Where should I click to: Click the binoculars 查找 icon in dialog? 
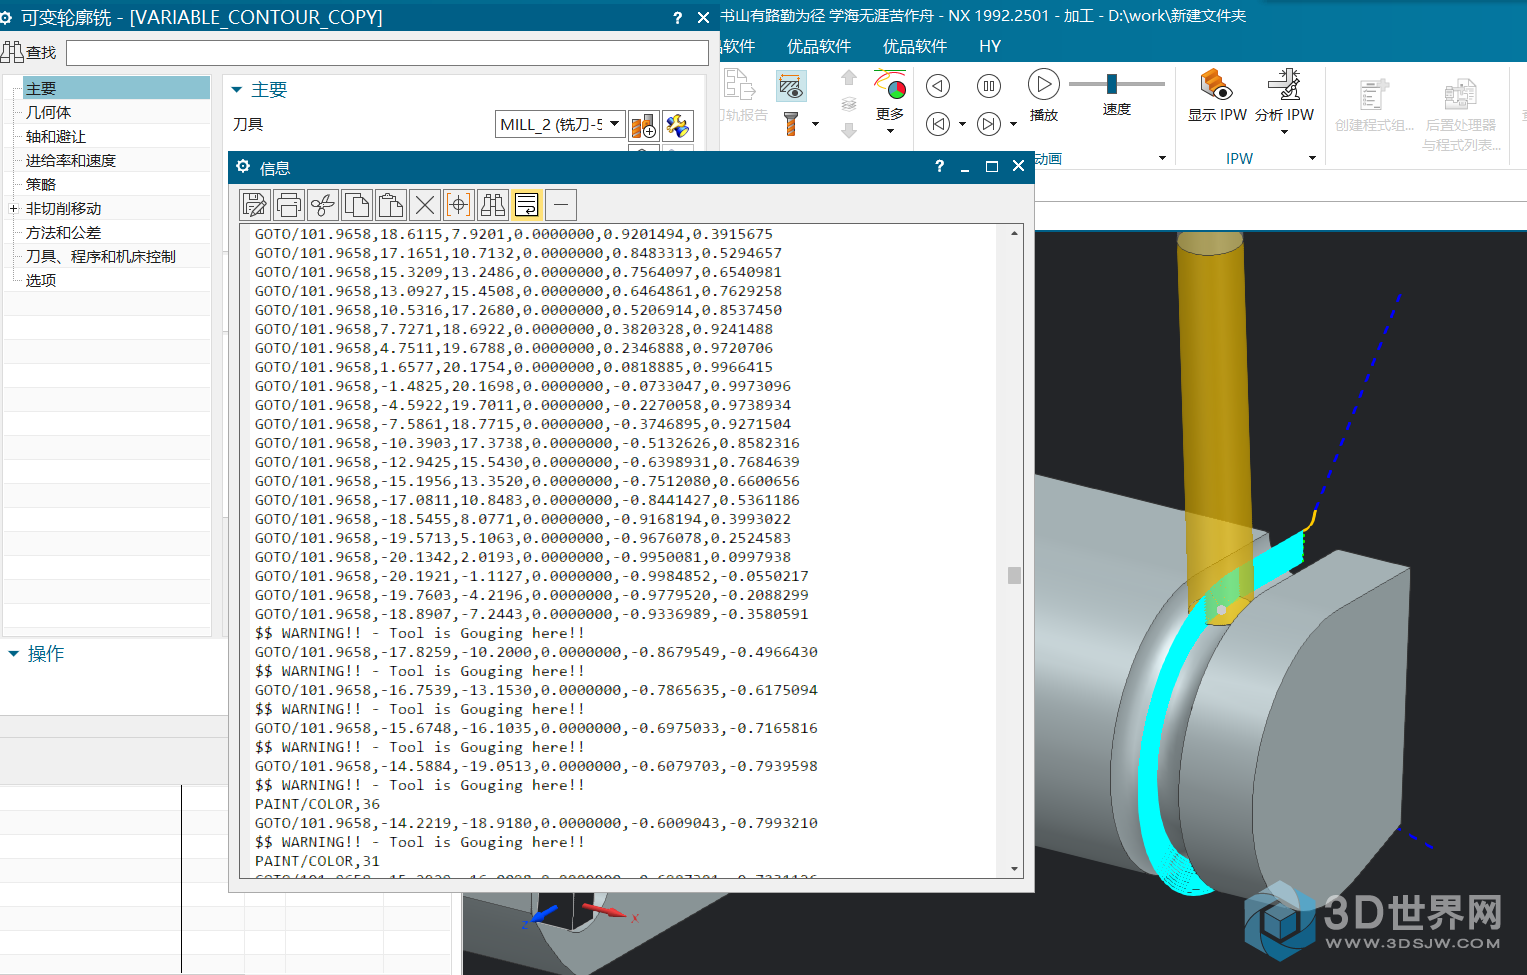pos(13,52)
